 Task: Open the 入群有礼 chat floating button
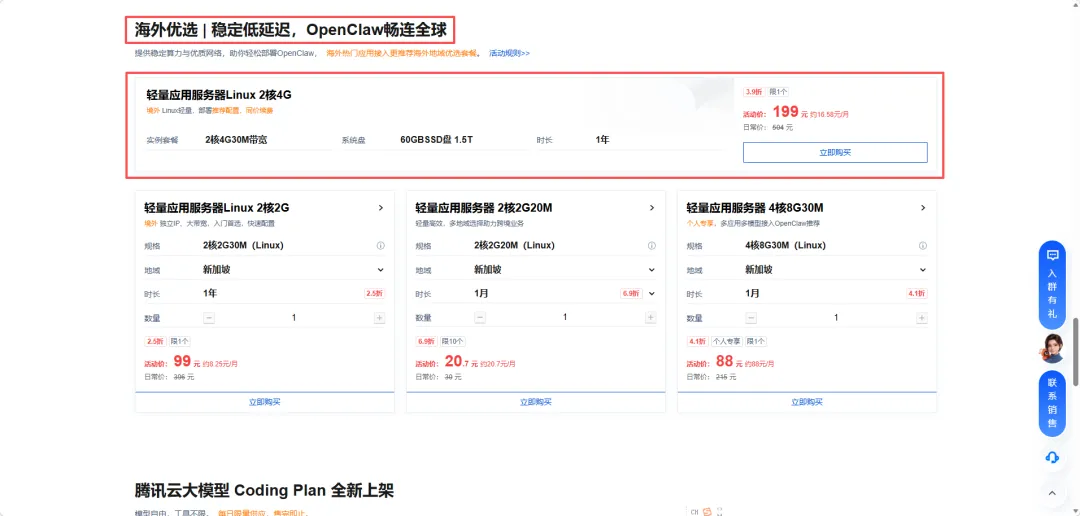[x=1052, y=285]
